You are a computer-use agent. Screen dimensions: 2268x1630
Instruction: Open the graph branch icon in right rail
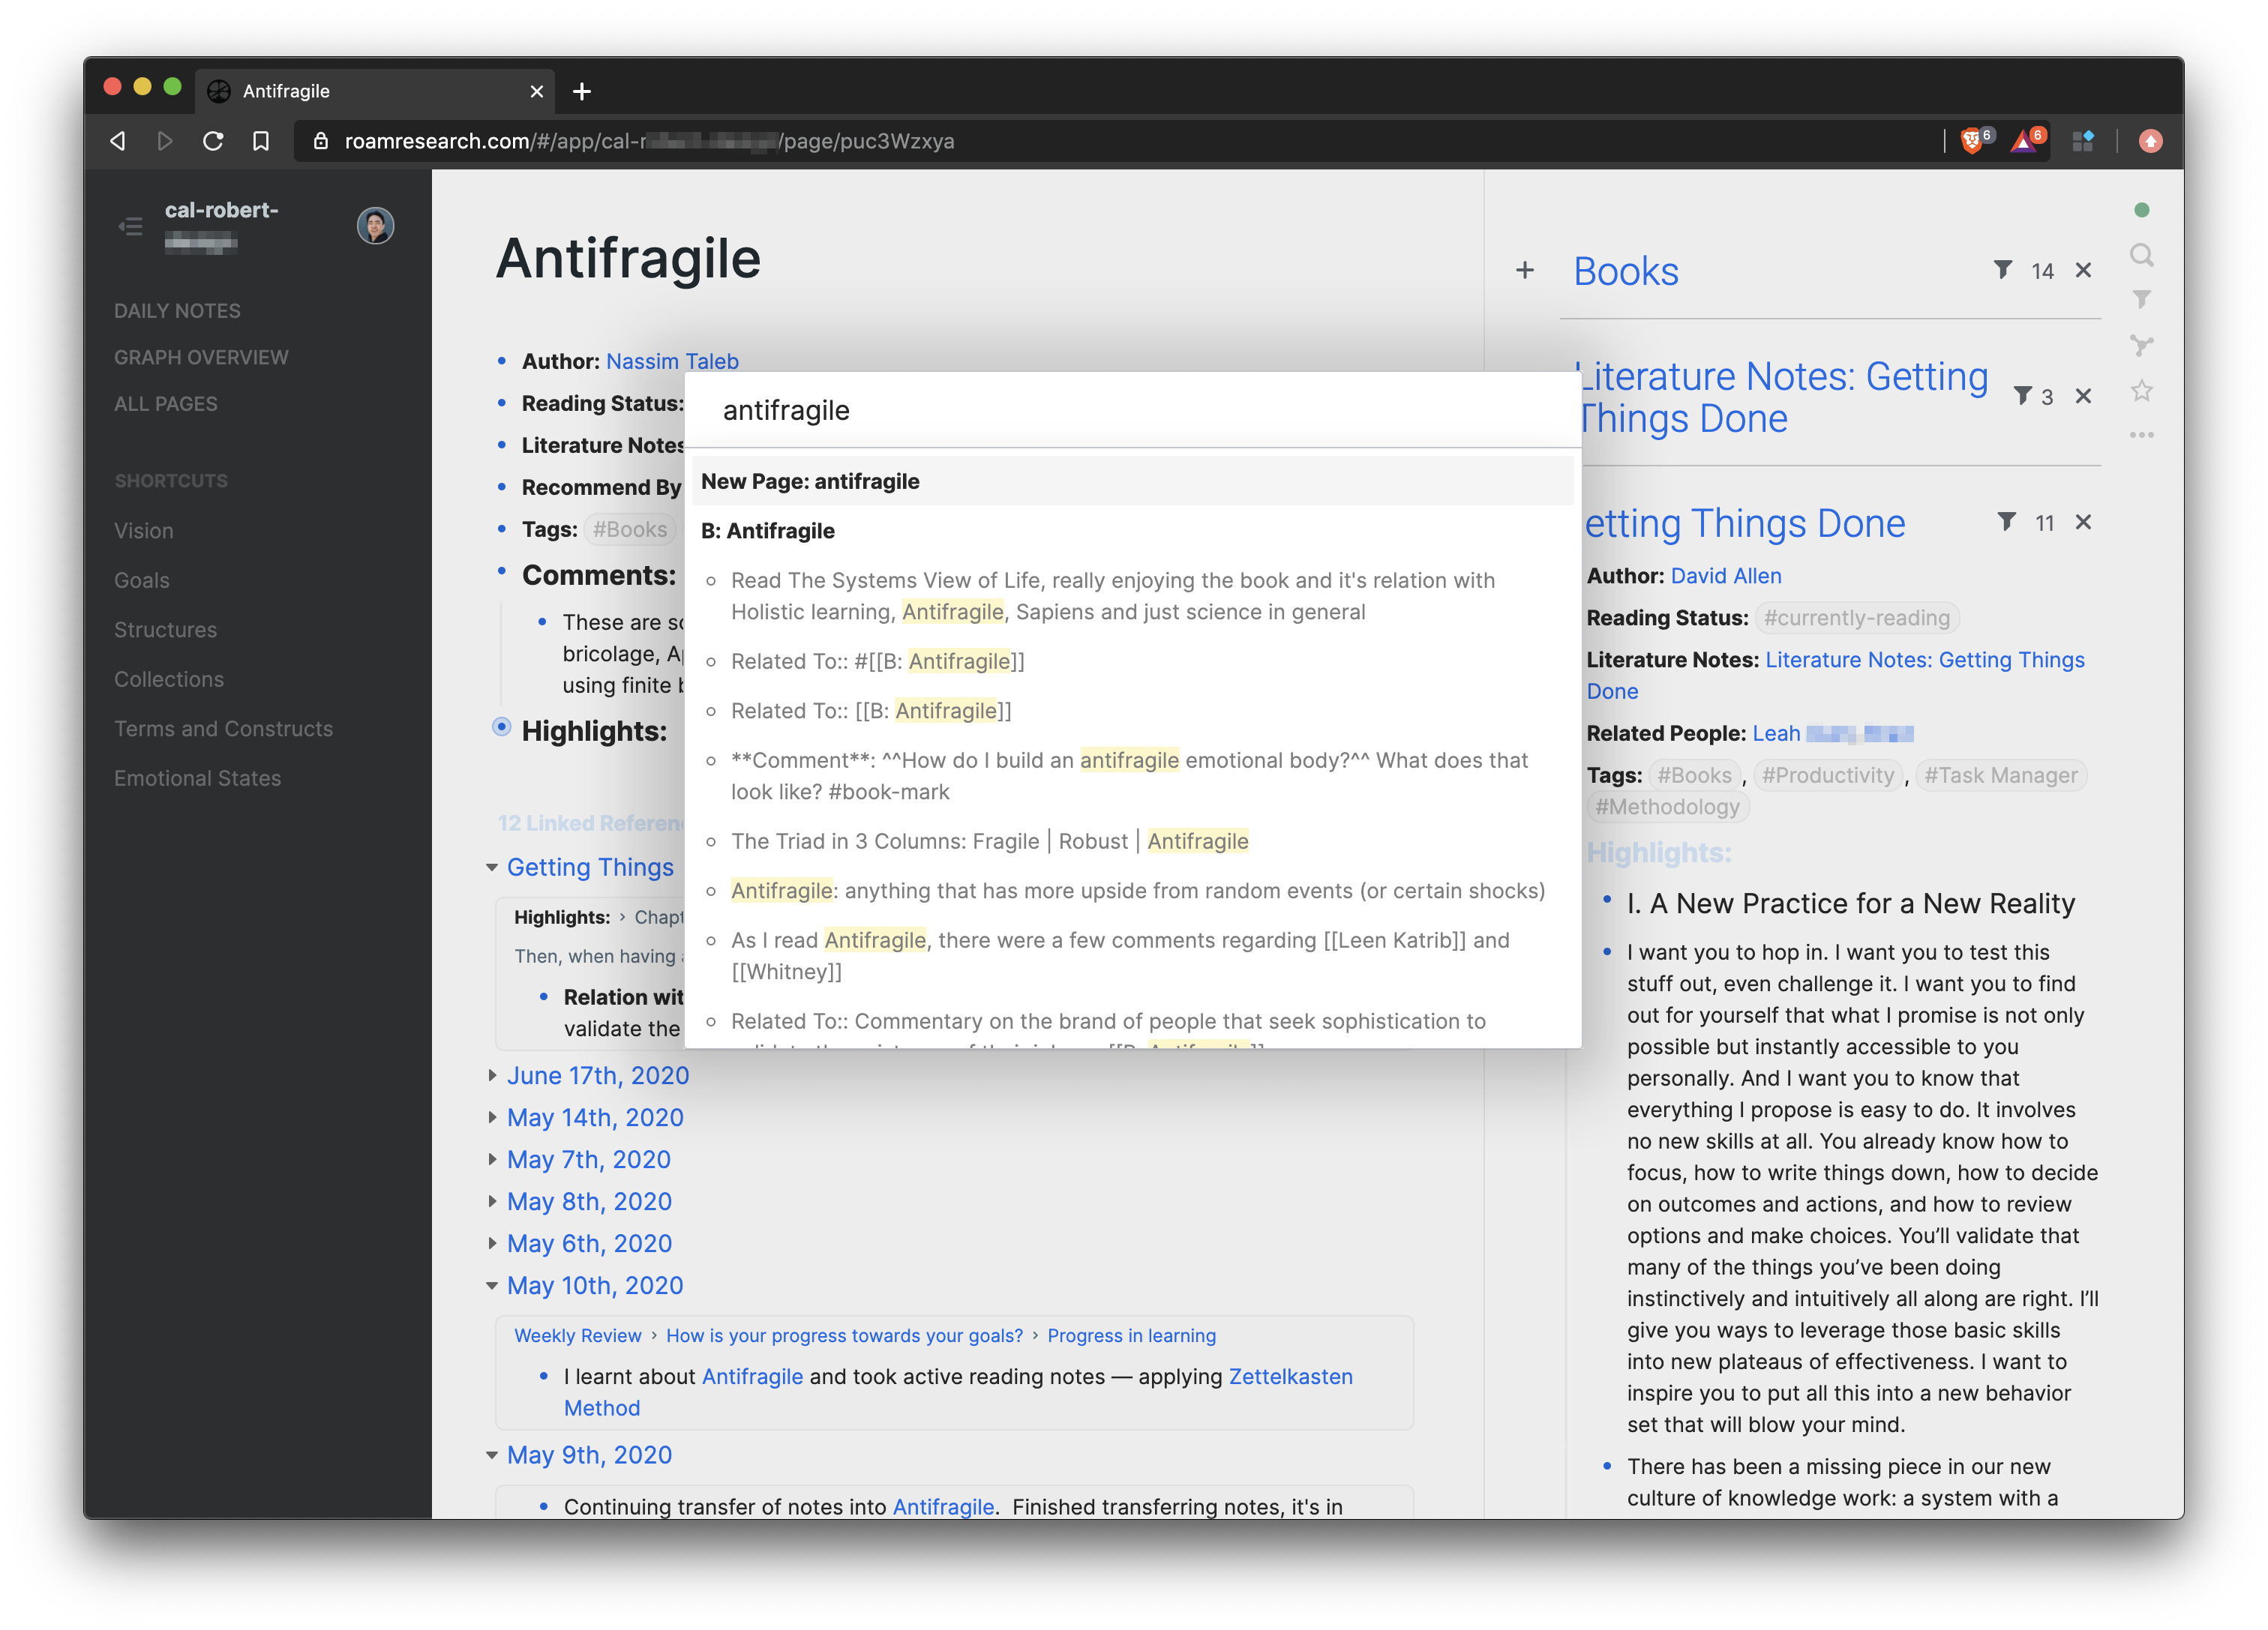pyautogui.click(x=2140, y=345)
